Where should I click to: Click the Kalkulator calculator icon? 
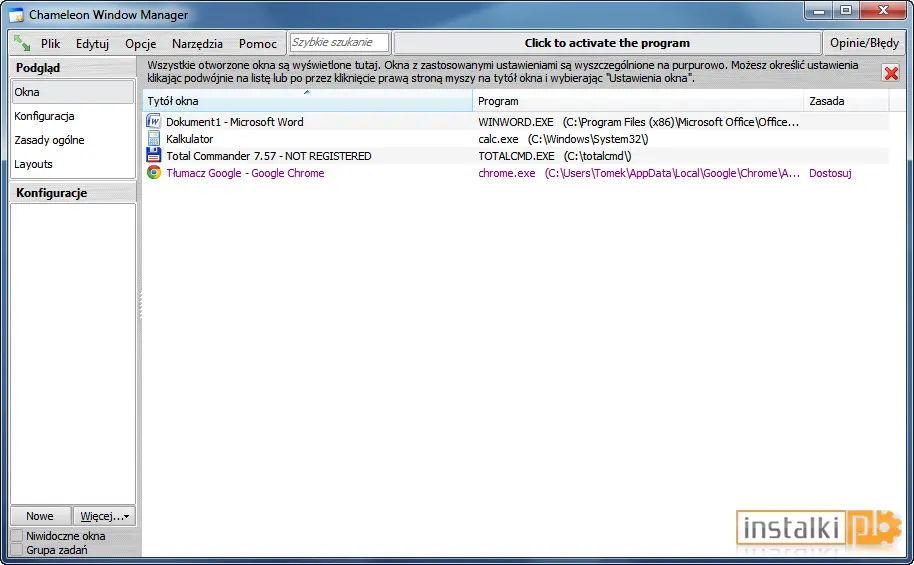[153, 139]
